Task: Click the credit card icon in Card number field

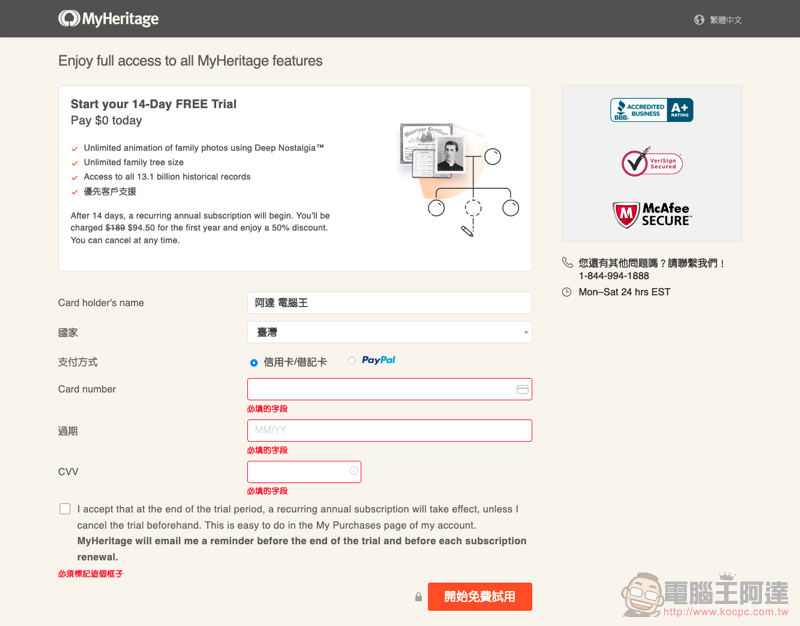Action: (x=522, y=389)
